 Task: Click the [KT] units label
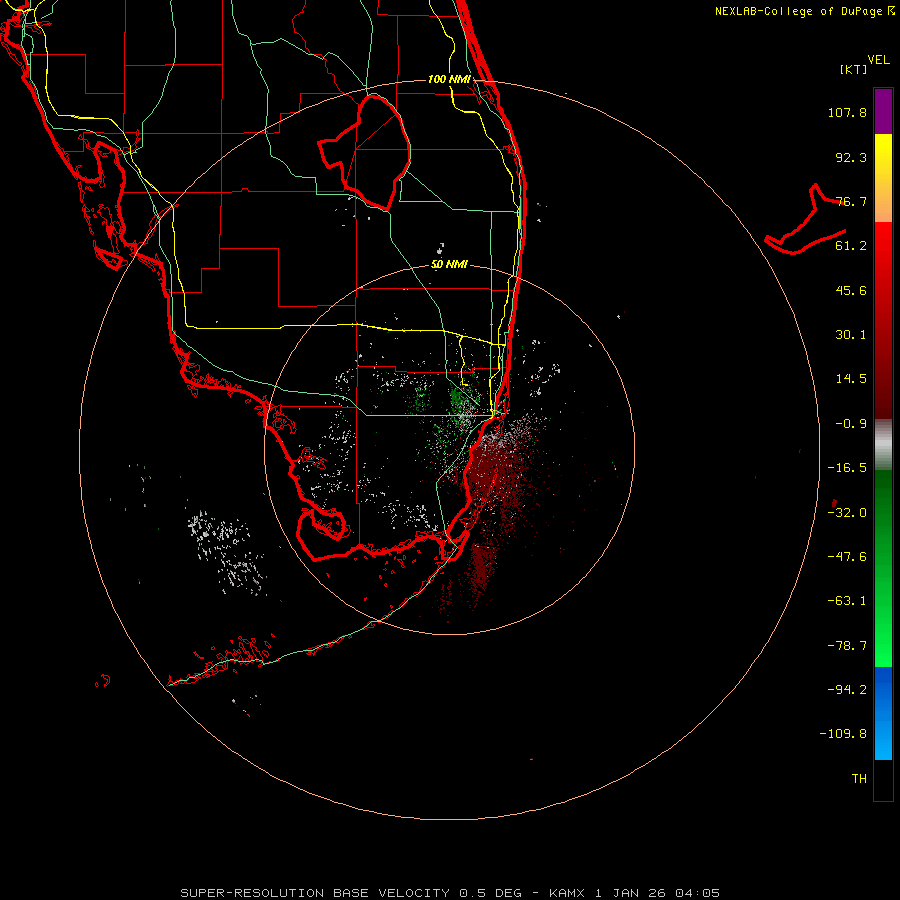[x=854, y=69]
